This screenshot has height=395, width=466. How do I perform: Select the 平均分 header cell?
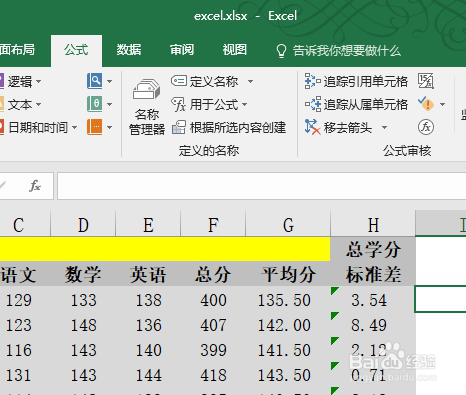click(x=288, y=274)
